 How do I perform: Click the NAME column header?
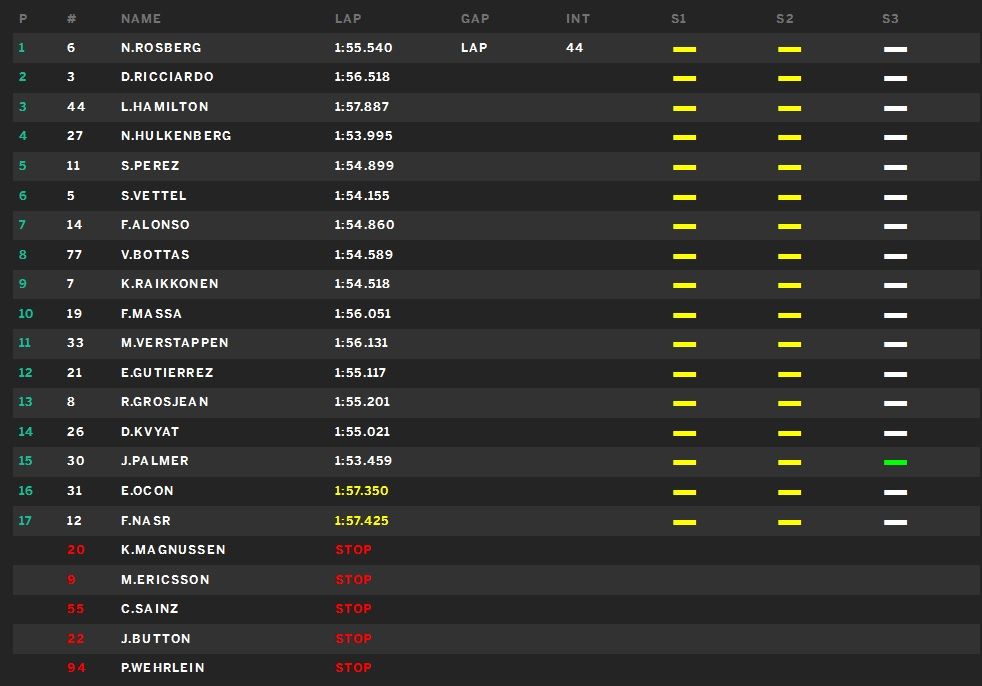pyautogui.click(x=141, y=19)
